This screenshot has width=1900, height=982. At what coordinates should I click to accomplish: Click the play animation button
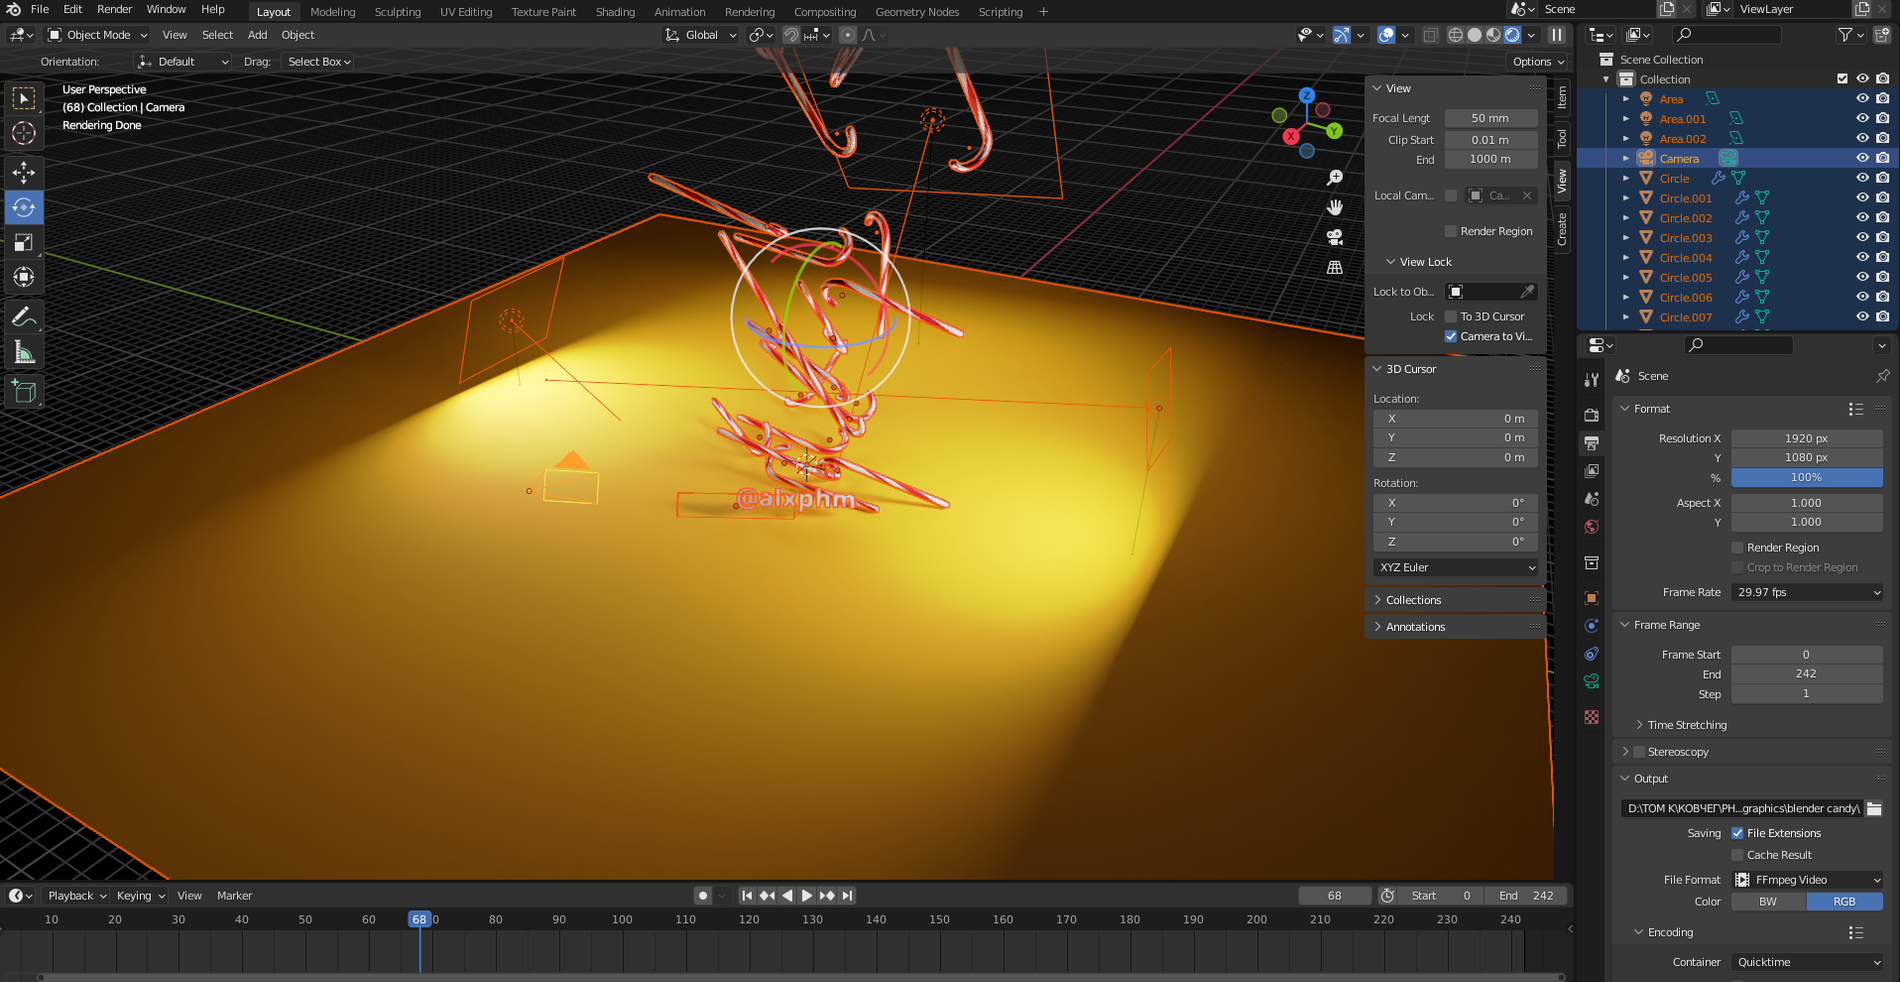click(807, 896)
